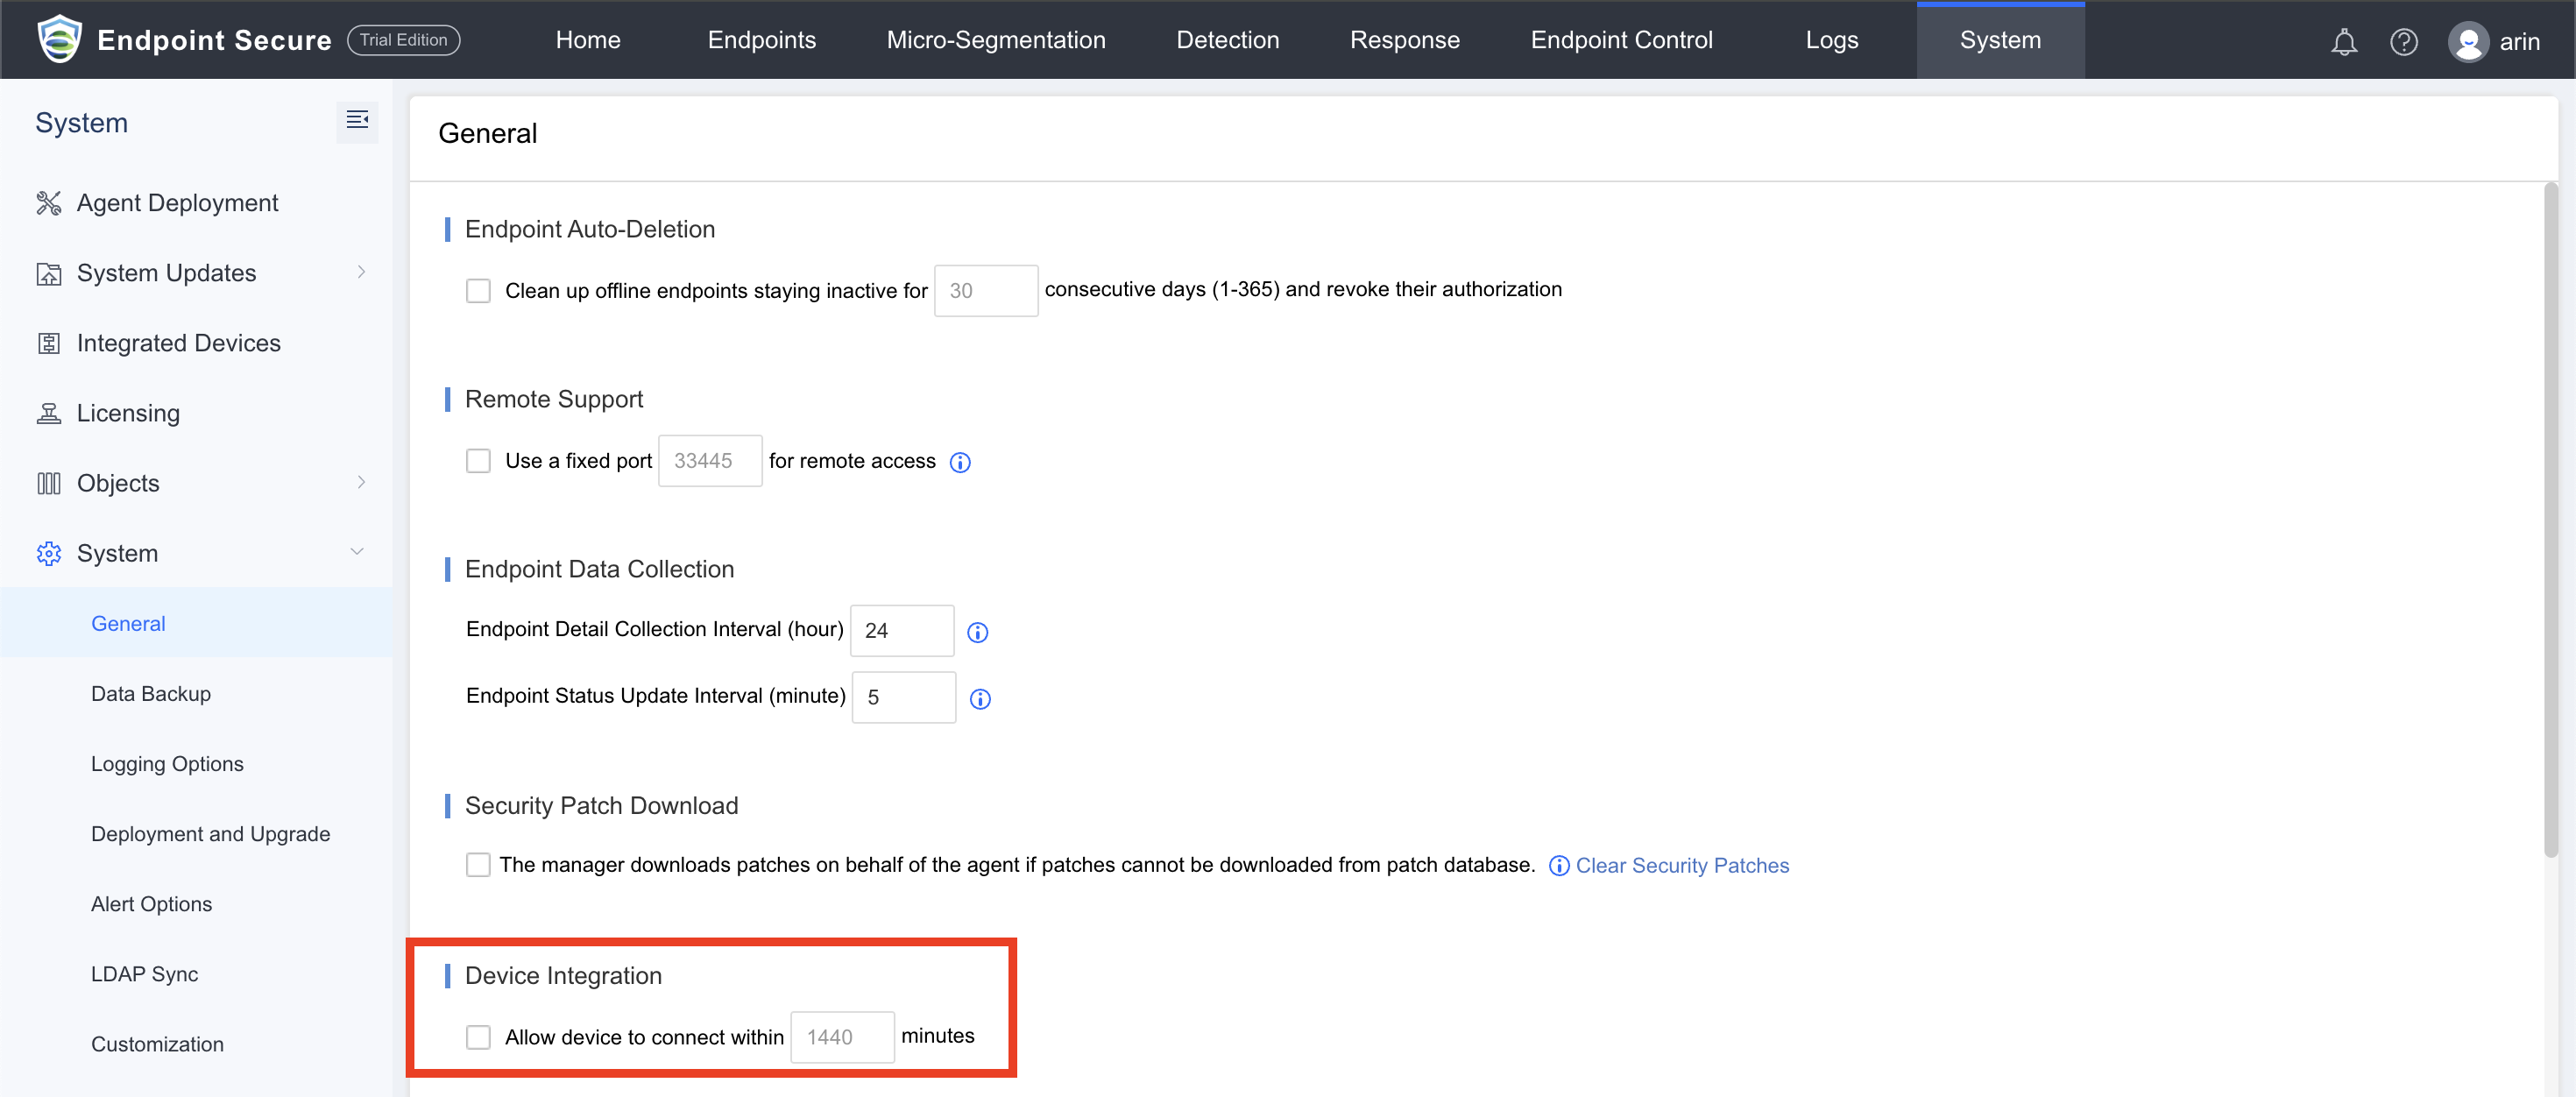Click info icon for Detail Collection Interval
This screenshot has height=1097, width=2576.
(978, 632)
